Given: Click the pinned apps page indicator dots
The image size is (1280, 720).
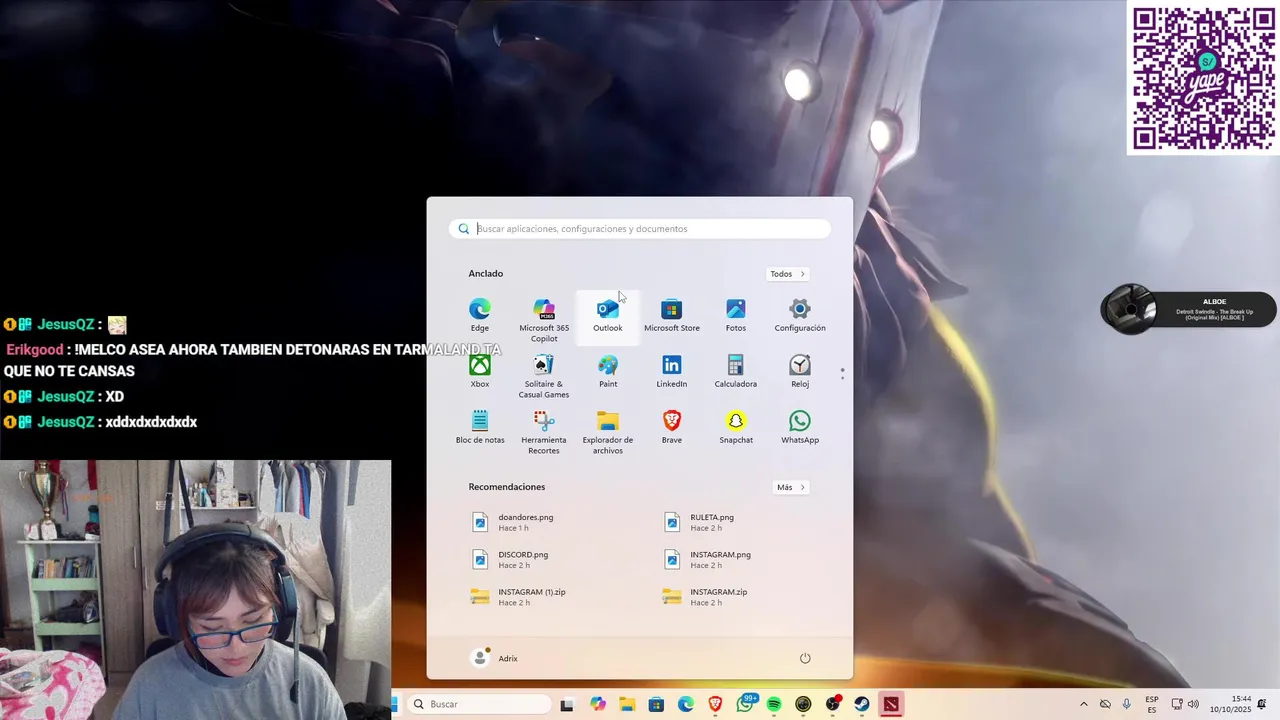Looking at the screenshot, I should point(842,374).
